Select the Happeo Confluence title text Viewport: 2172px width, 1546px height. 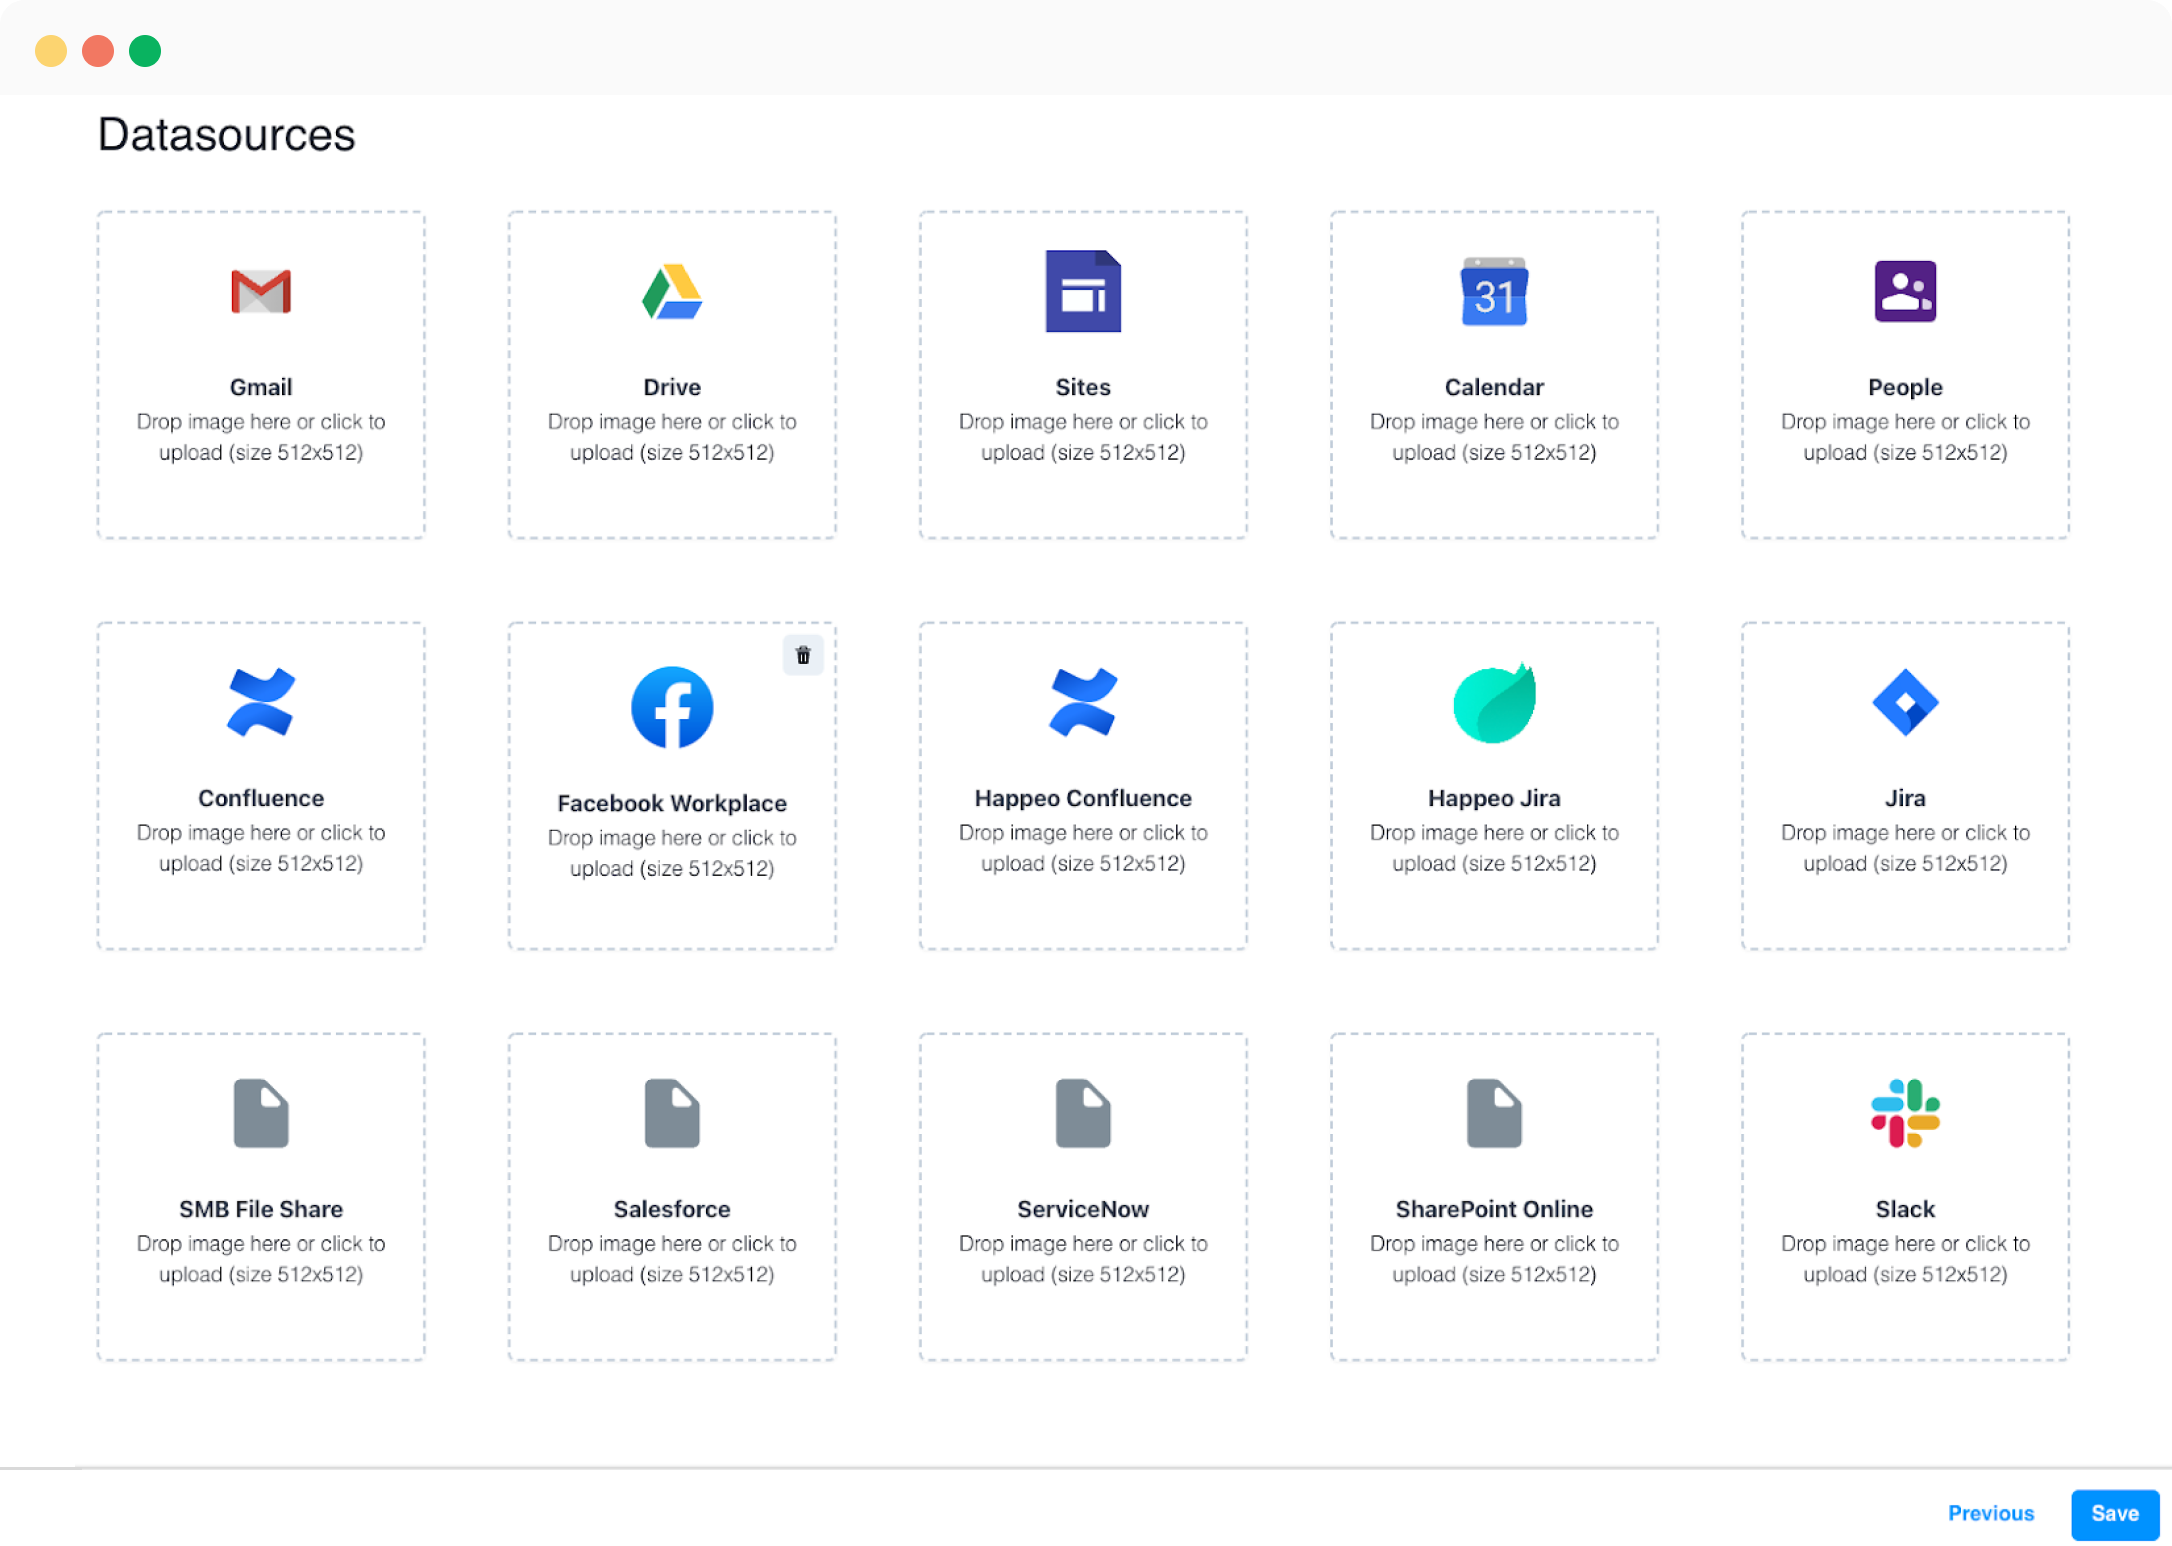pos(1083,798)
